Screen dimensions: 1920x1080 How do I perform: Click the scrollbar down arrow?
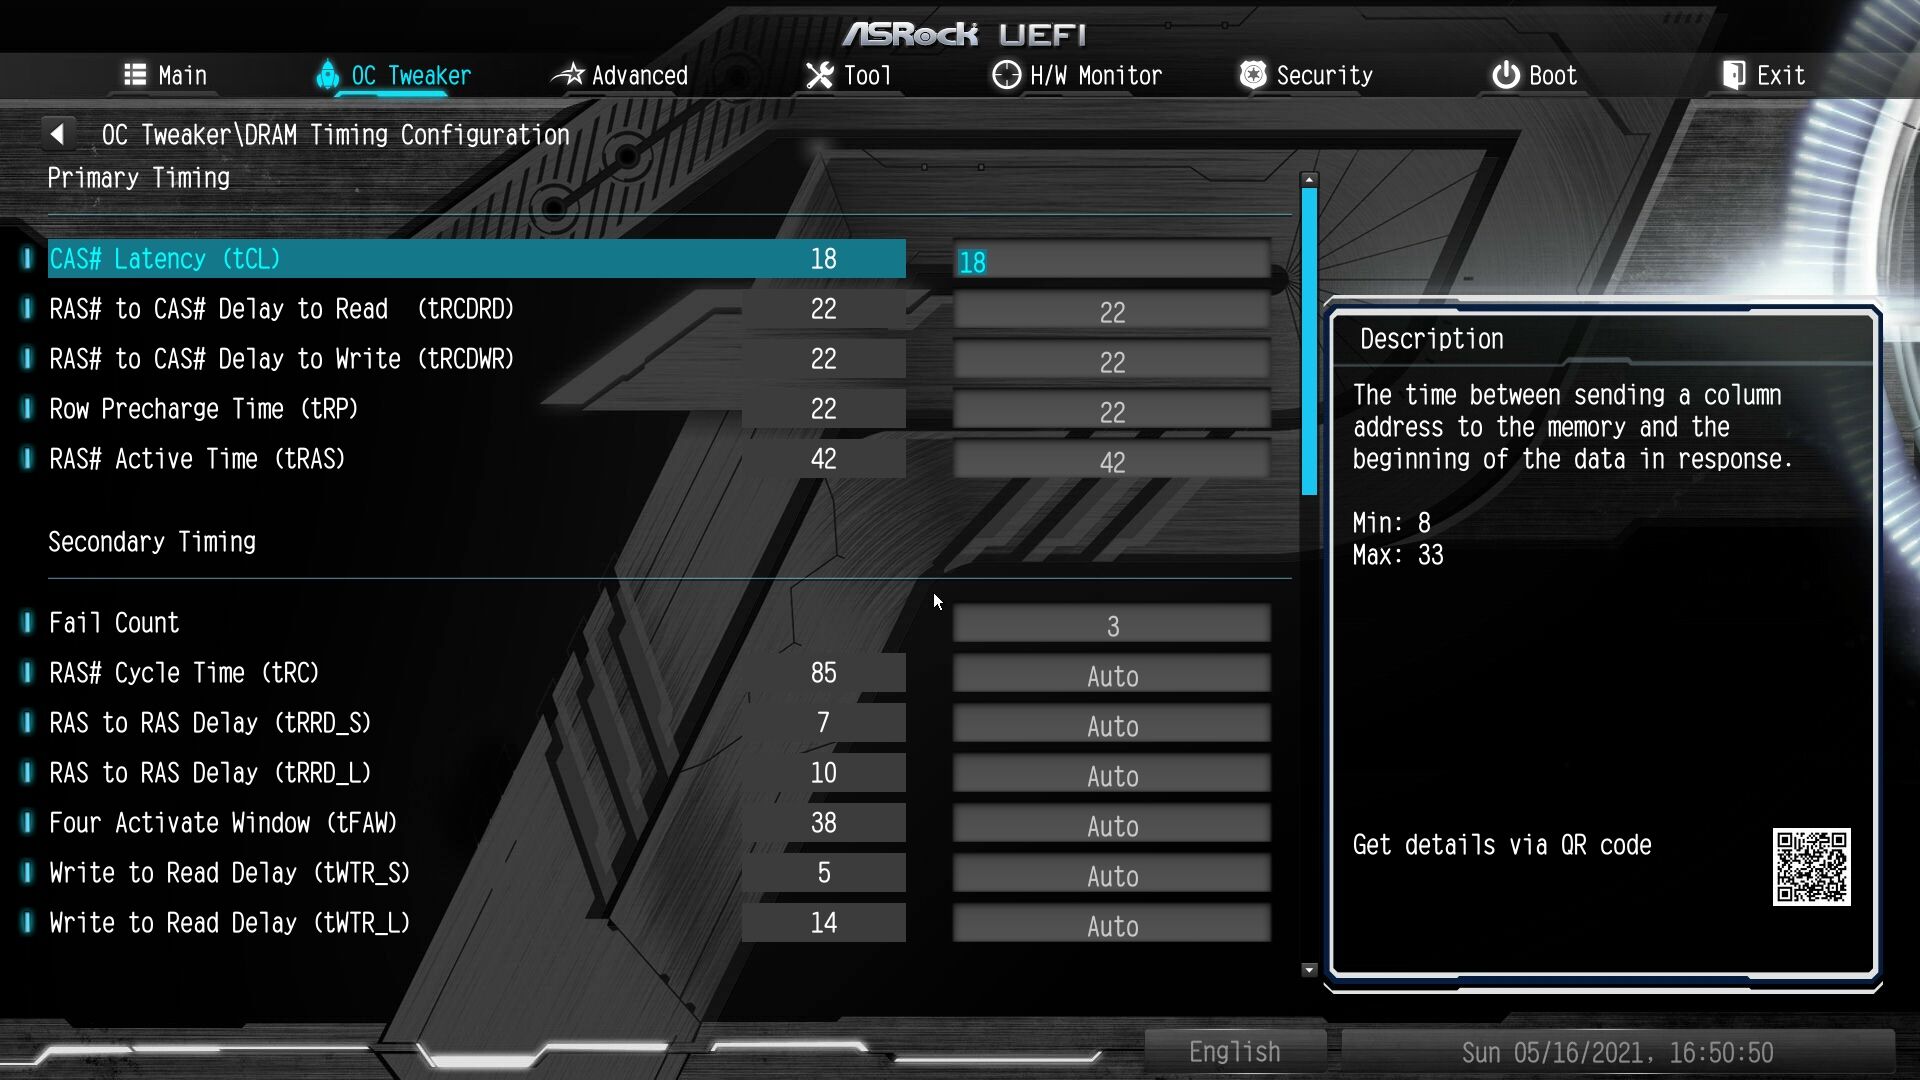coord(1309,969)
